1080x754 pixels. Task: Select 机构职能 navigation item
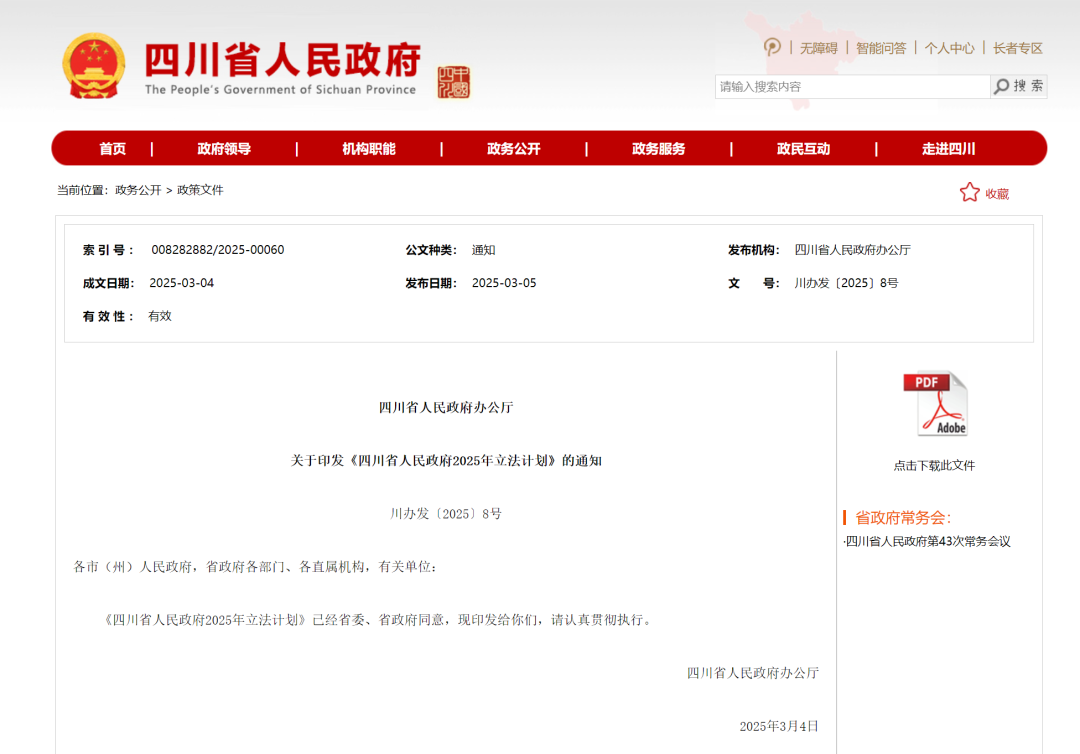tap(369, 149)
